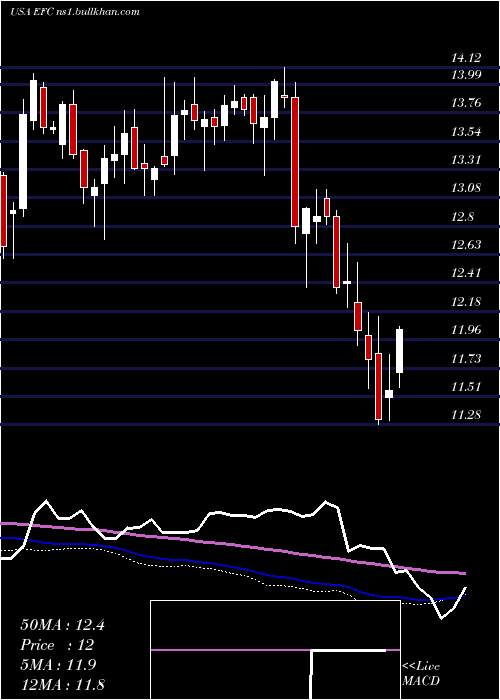
Task: Click the 11.96 price level label
Action: [466, 330]
